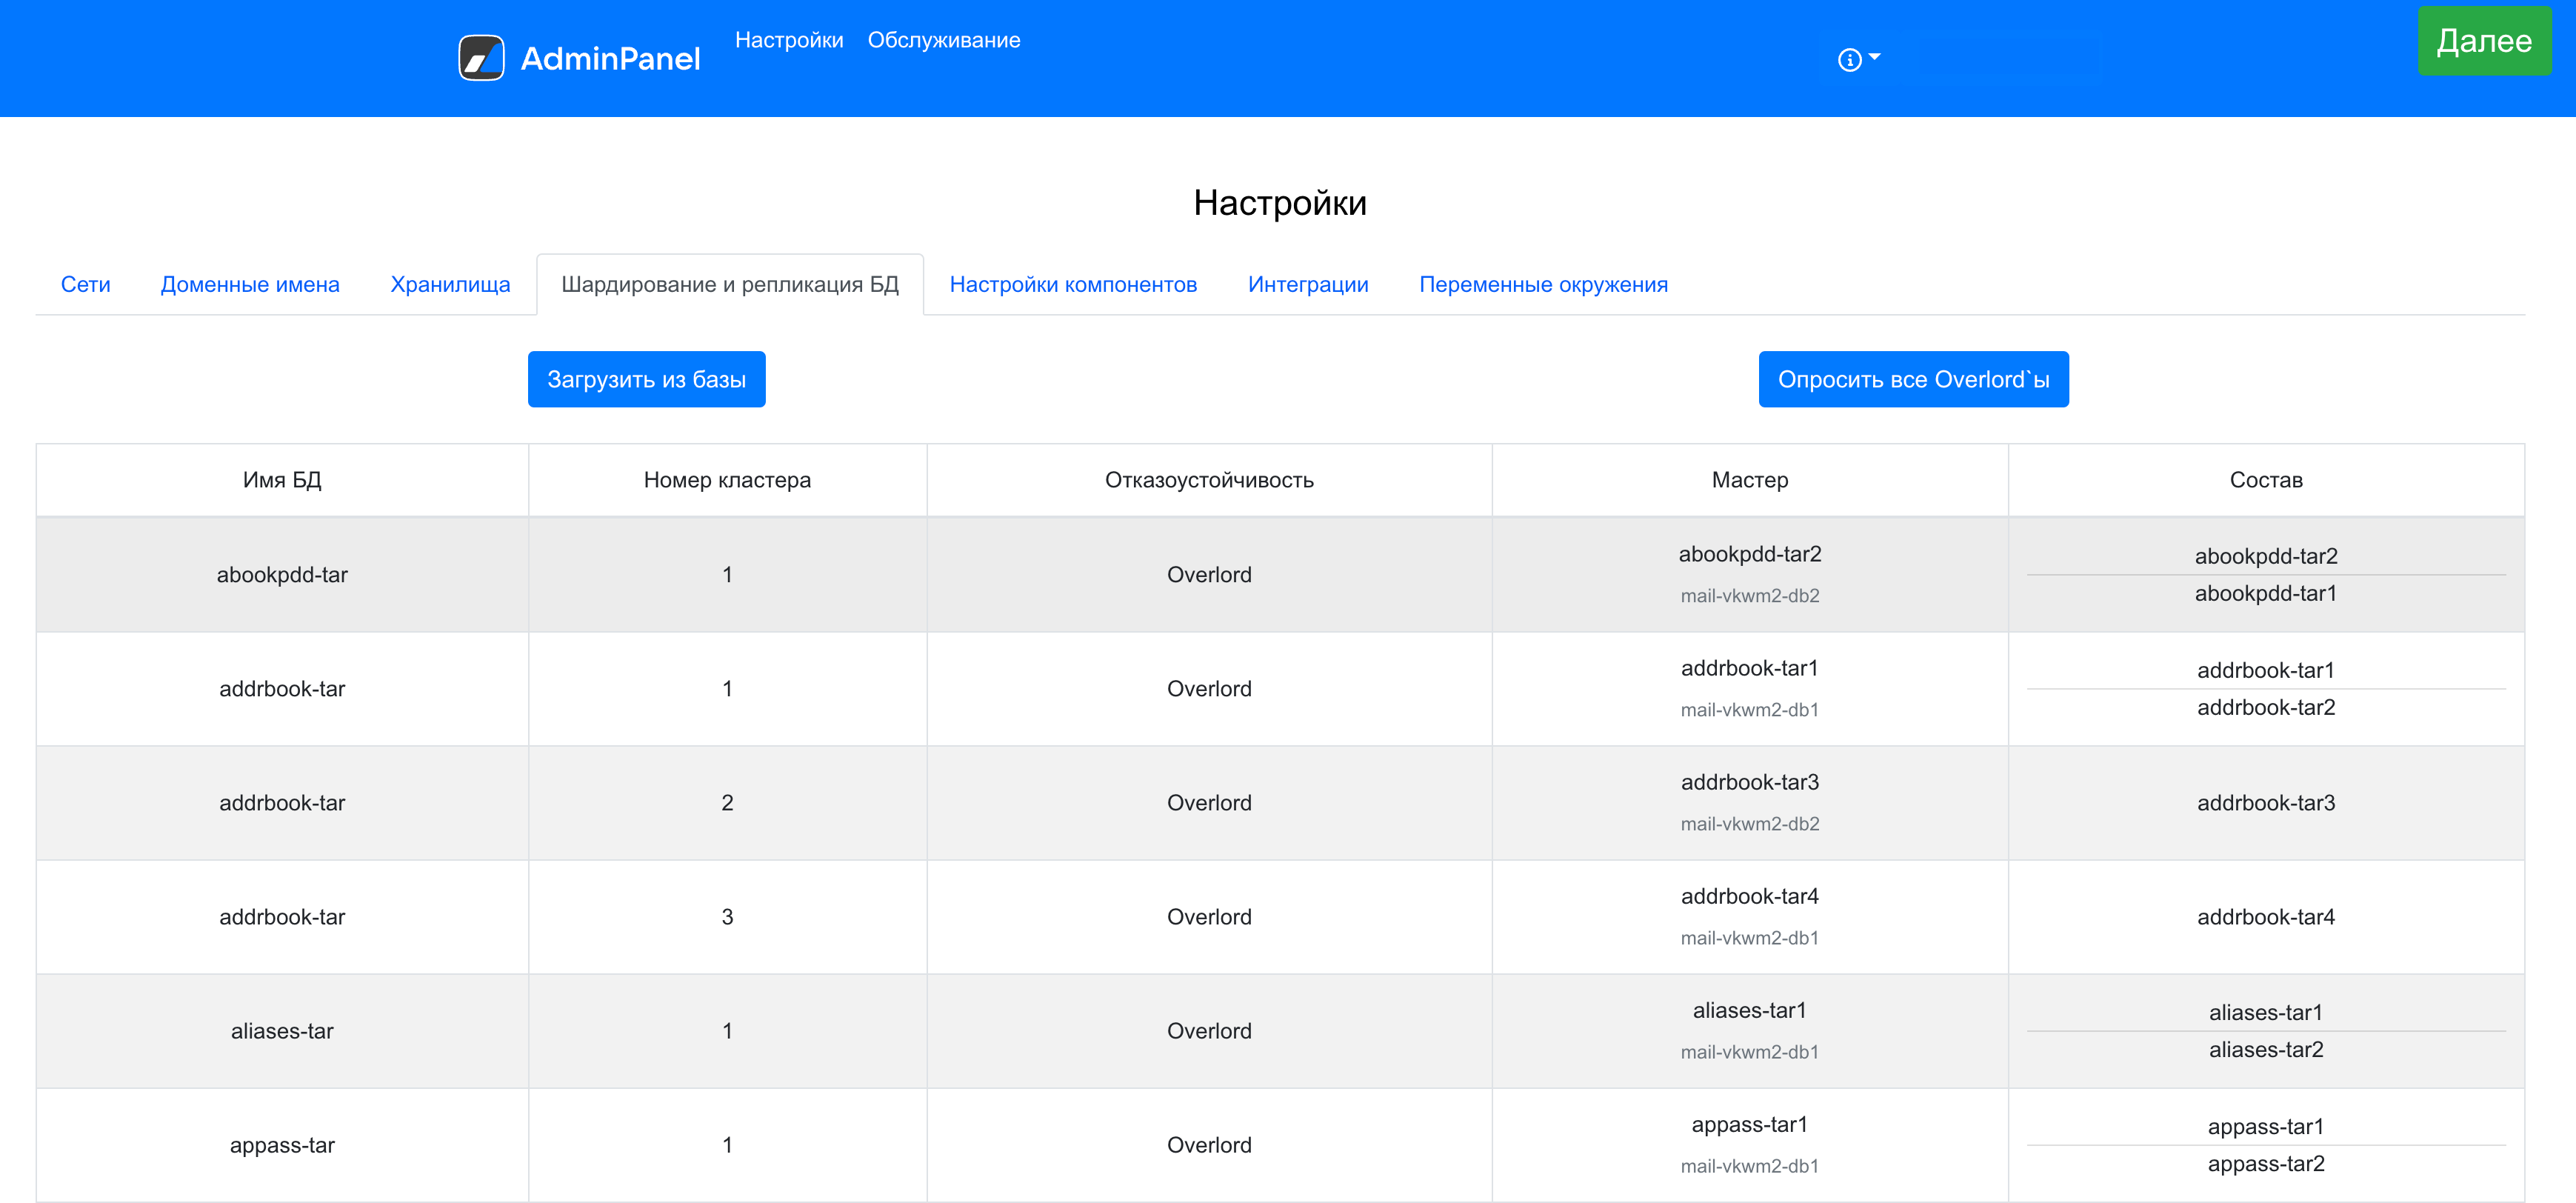The width and height of the screenshot is (2576, 1203).
Task: Click aliases-tar2 in Состав column
Action: click(2265, 1050)
